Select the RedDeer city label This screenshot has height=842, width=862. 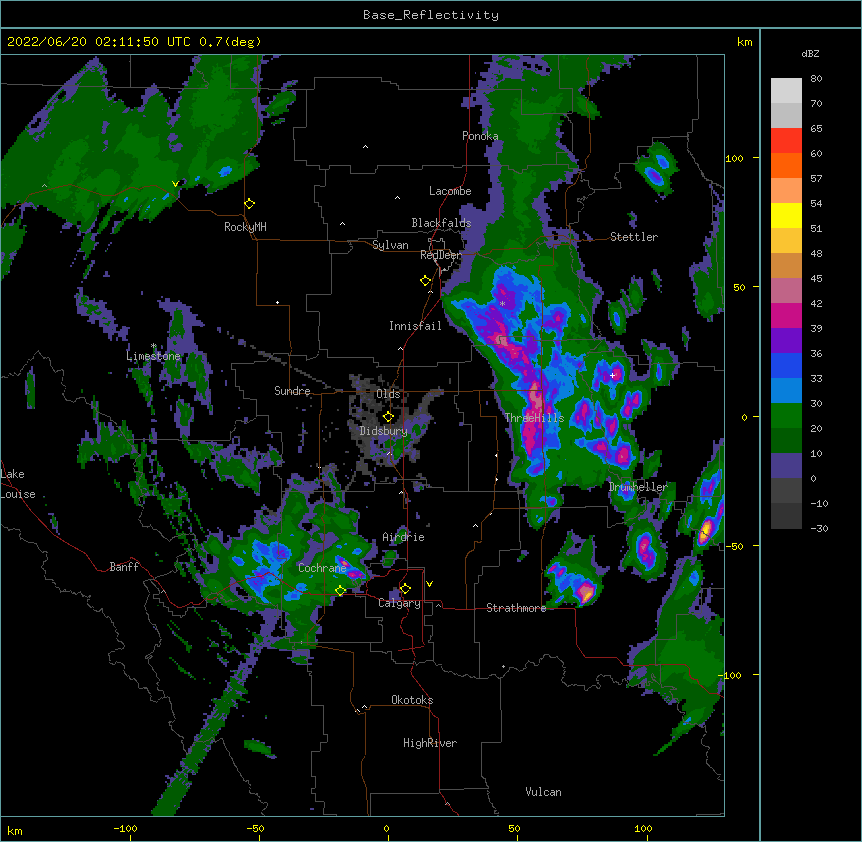coord(441,255)
